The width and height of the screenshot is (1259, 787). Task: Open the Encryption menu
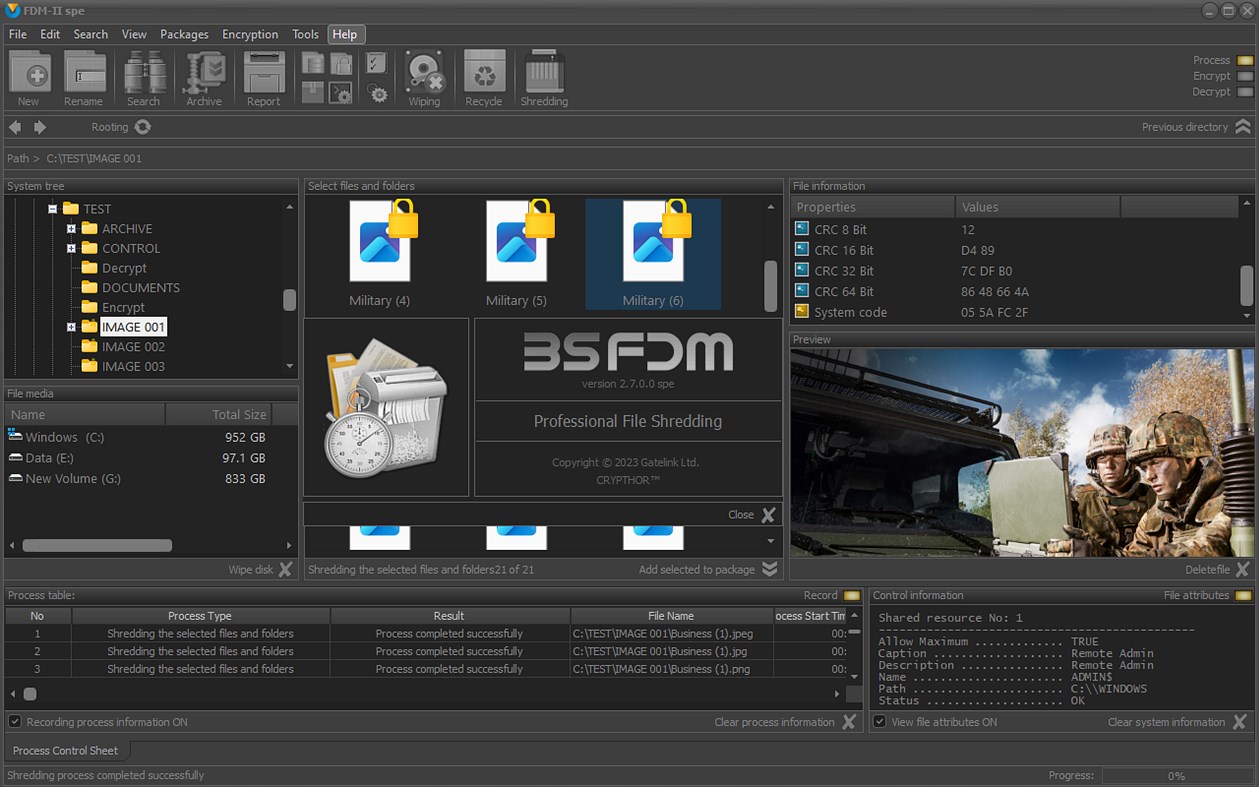click(x=250, y=33)
